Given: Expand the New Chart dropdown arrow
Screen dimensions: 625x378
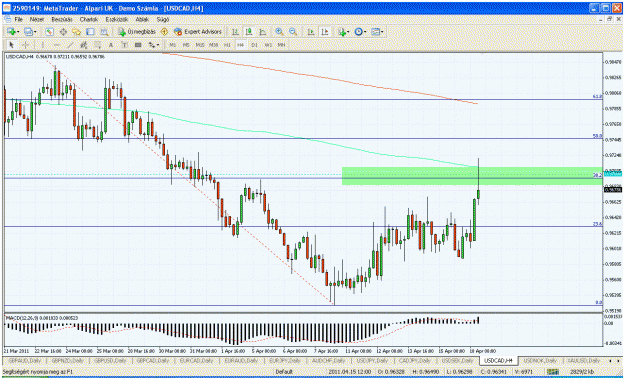Looking at the screenshot, I should coord(18,32).
